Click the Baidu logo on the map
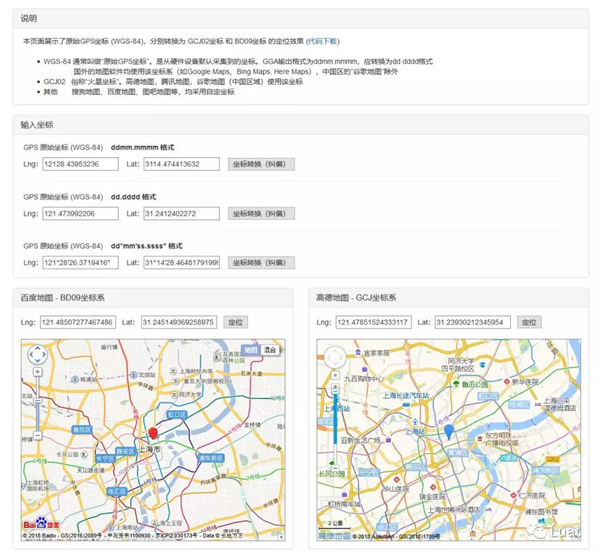Viewport: 600px width, 556px height. [41, 523]
